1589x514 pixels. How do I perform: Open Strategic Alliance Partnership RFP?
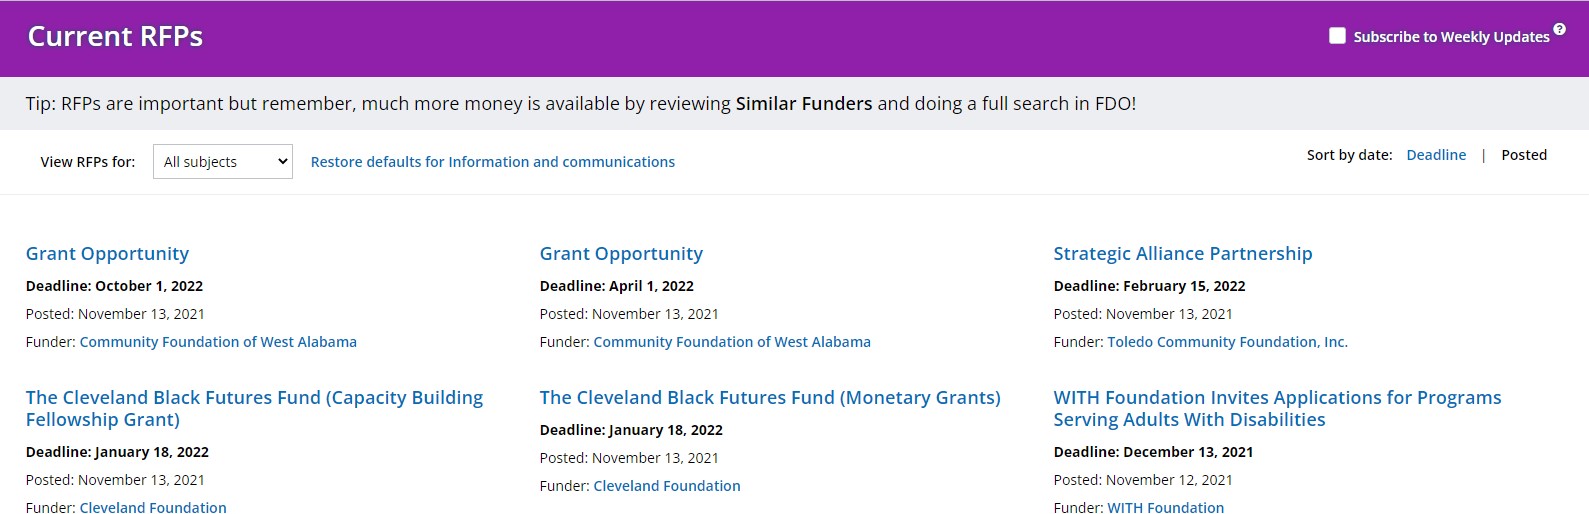tap(1183, 254)
